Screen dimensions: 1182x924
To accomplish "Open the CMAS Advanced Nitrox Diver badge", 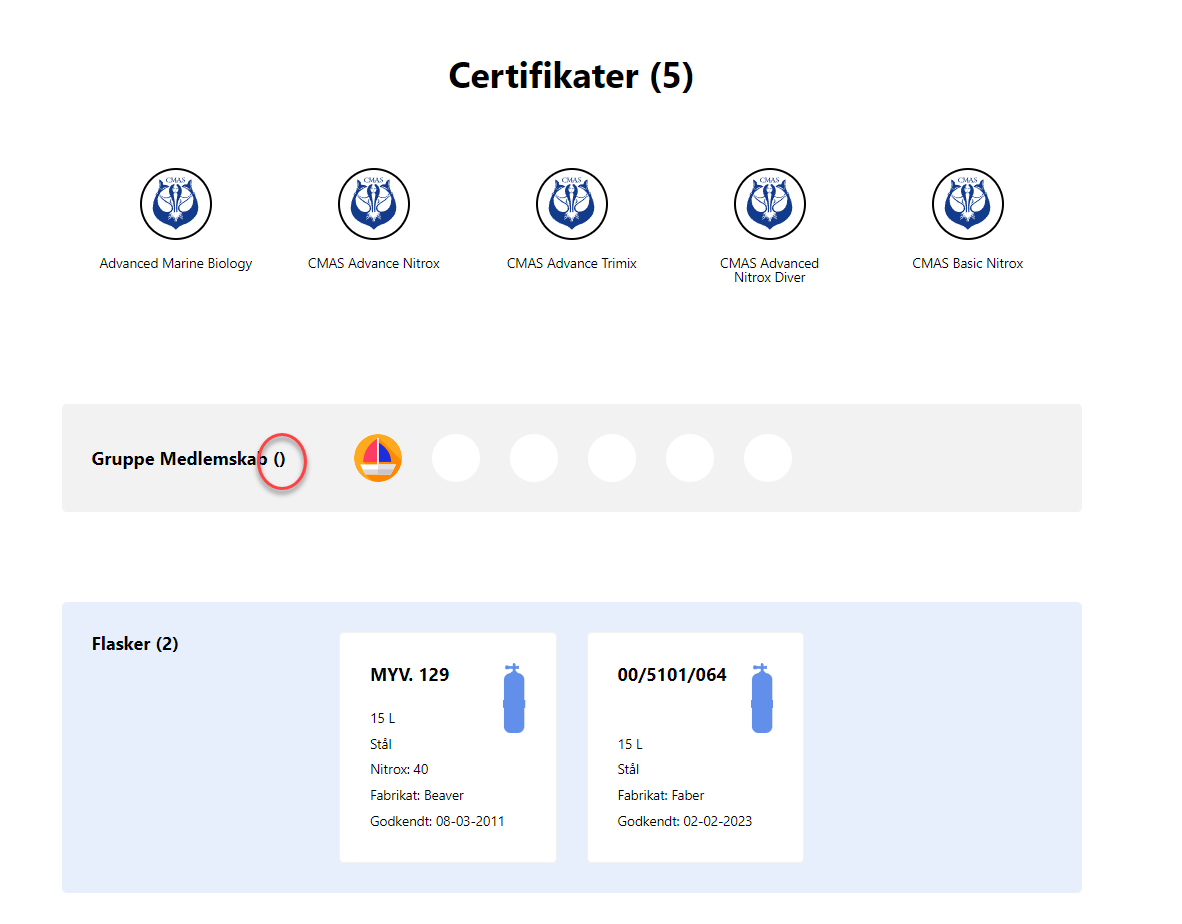I will [x=770, y=203].
